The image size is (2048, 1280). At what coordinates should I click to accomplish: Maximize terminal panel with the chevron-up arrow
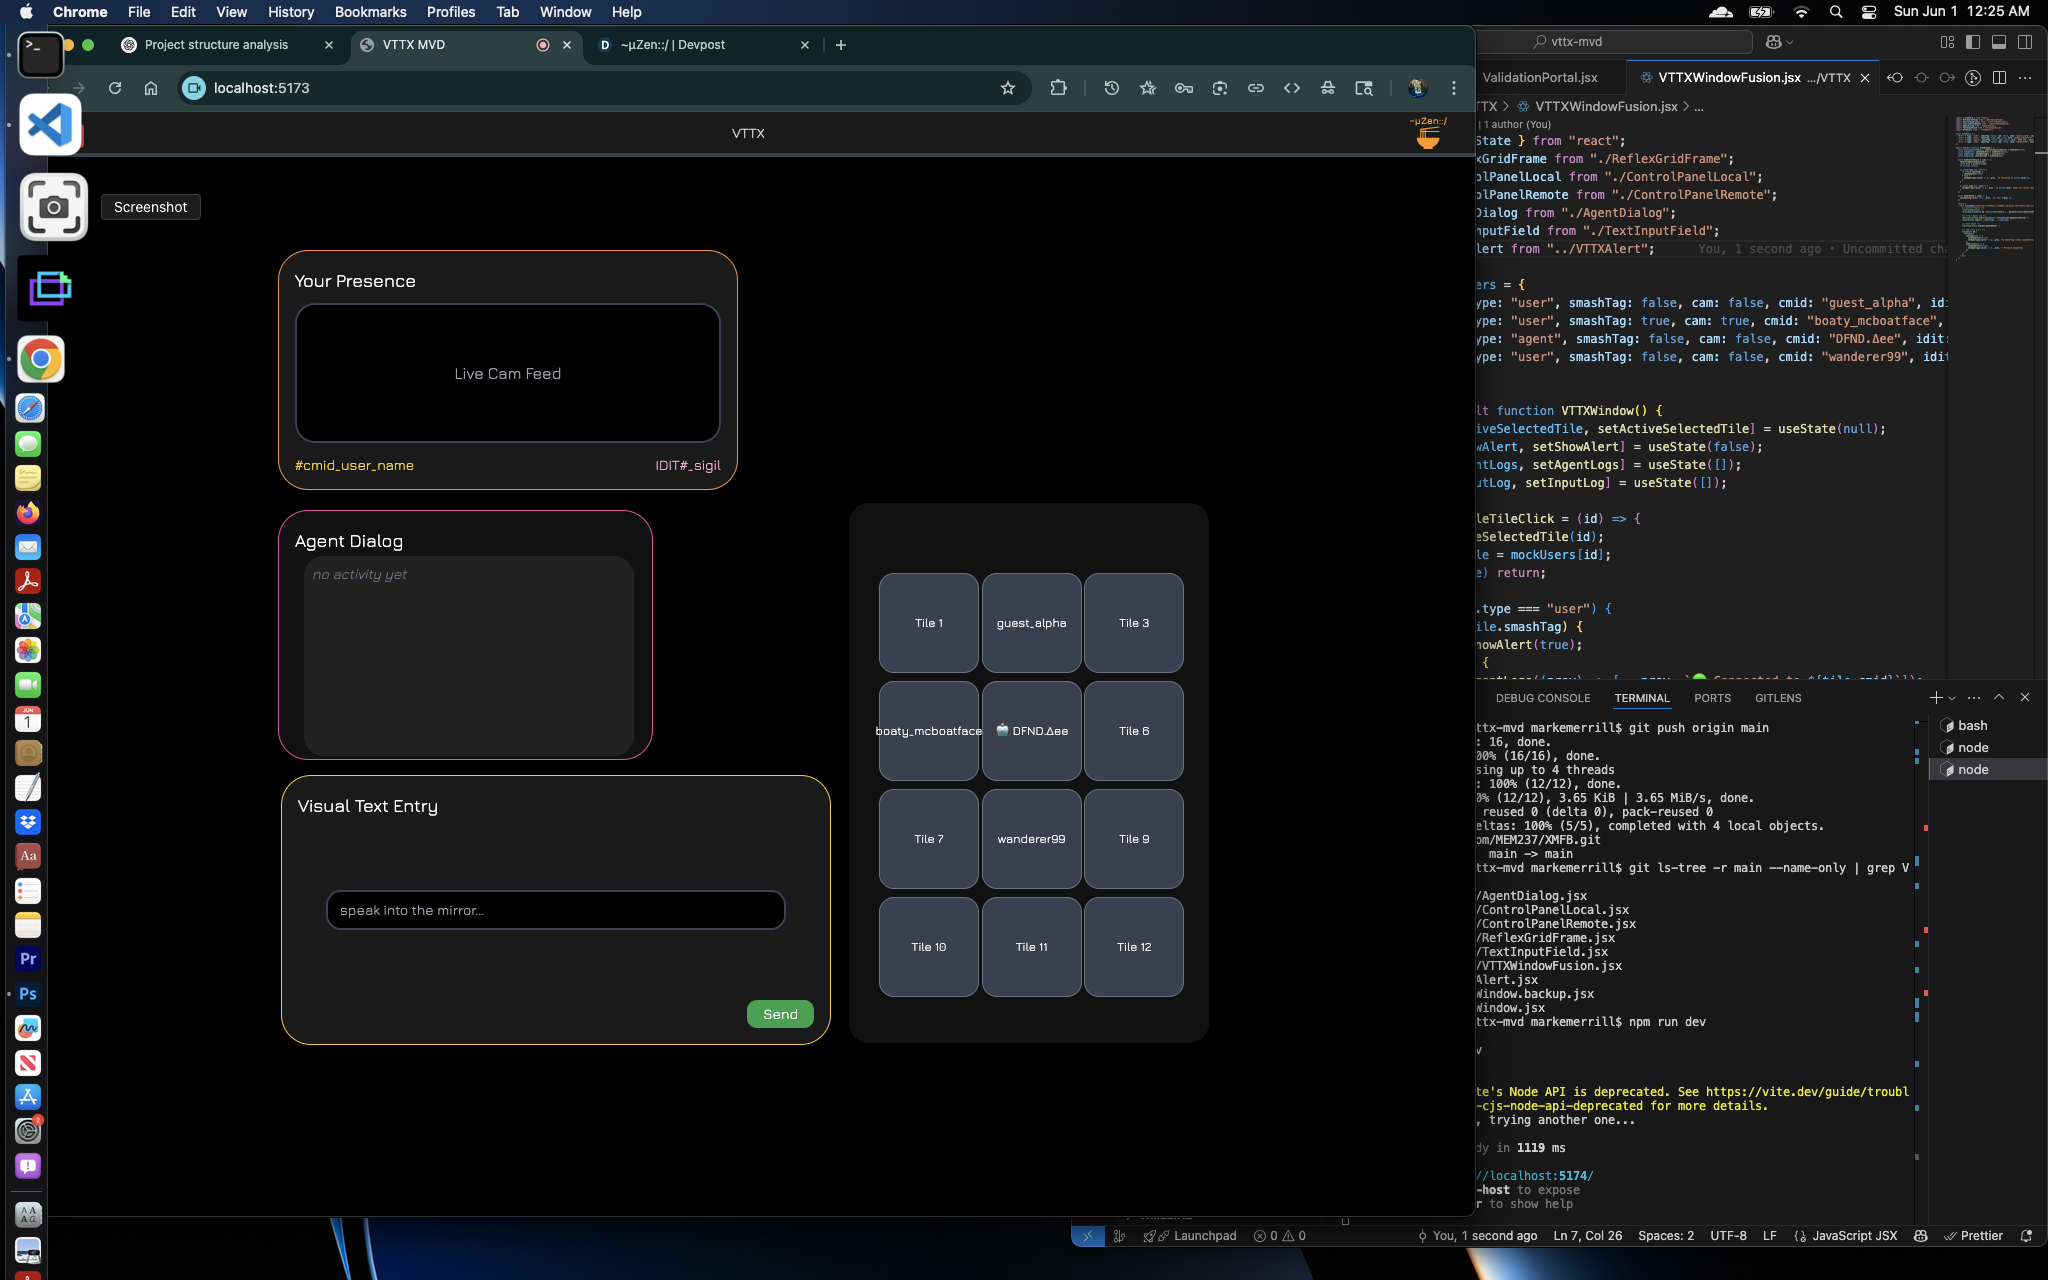tap(1999, 697)
